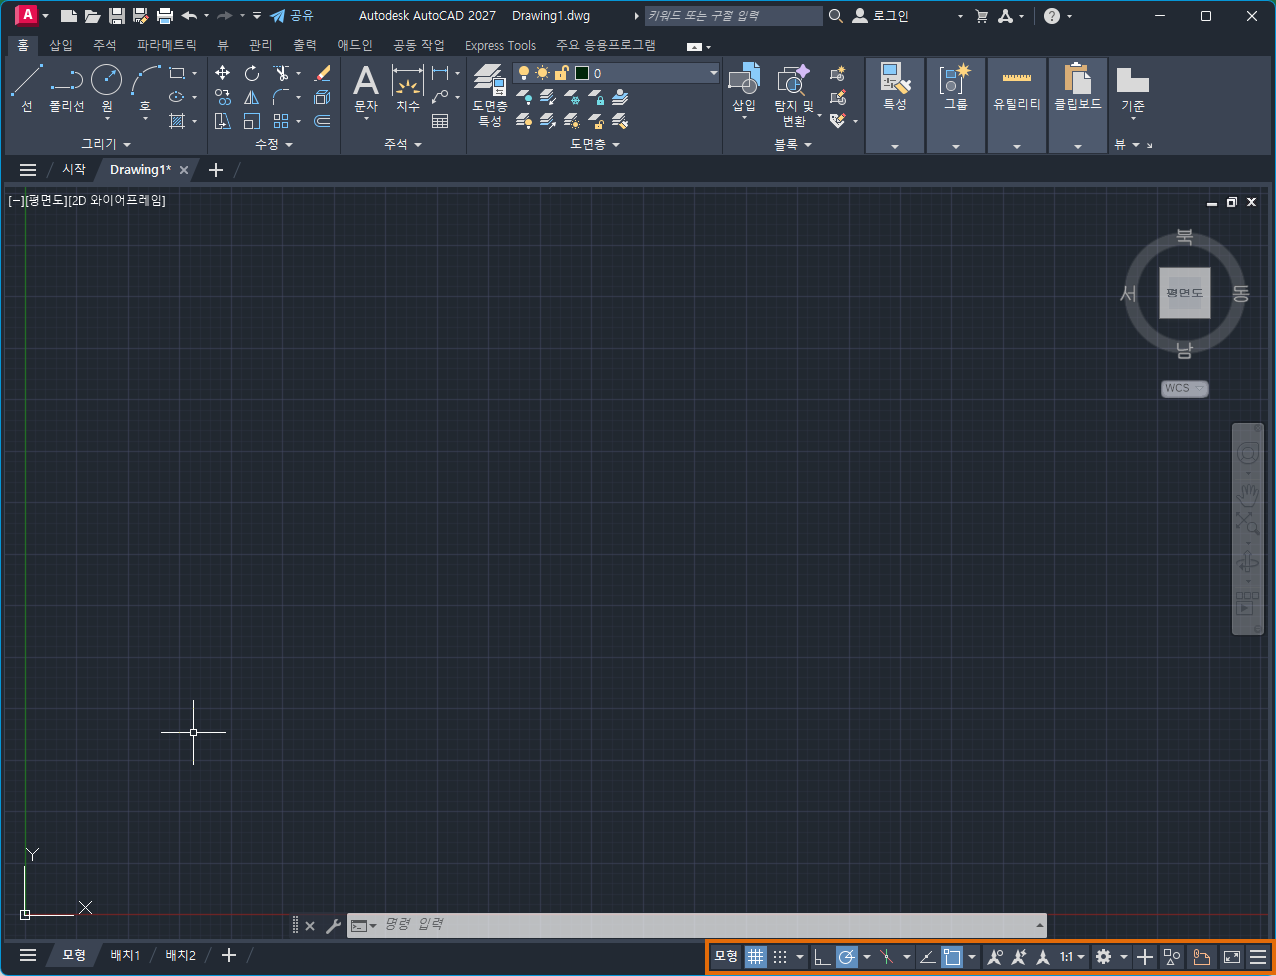Click the Insert block (삽입) icon
The image size is (1276, 976).
tap(744, 90)
